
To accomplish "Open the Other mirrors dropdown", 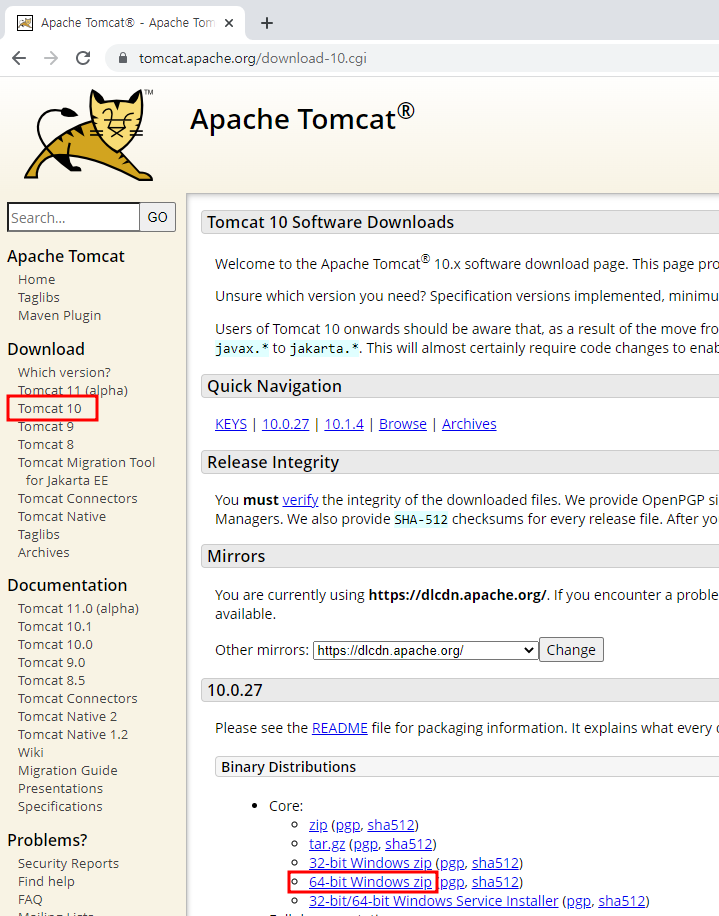I will [x=425, y=650].
